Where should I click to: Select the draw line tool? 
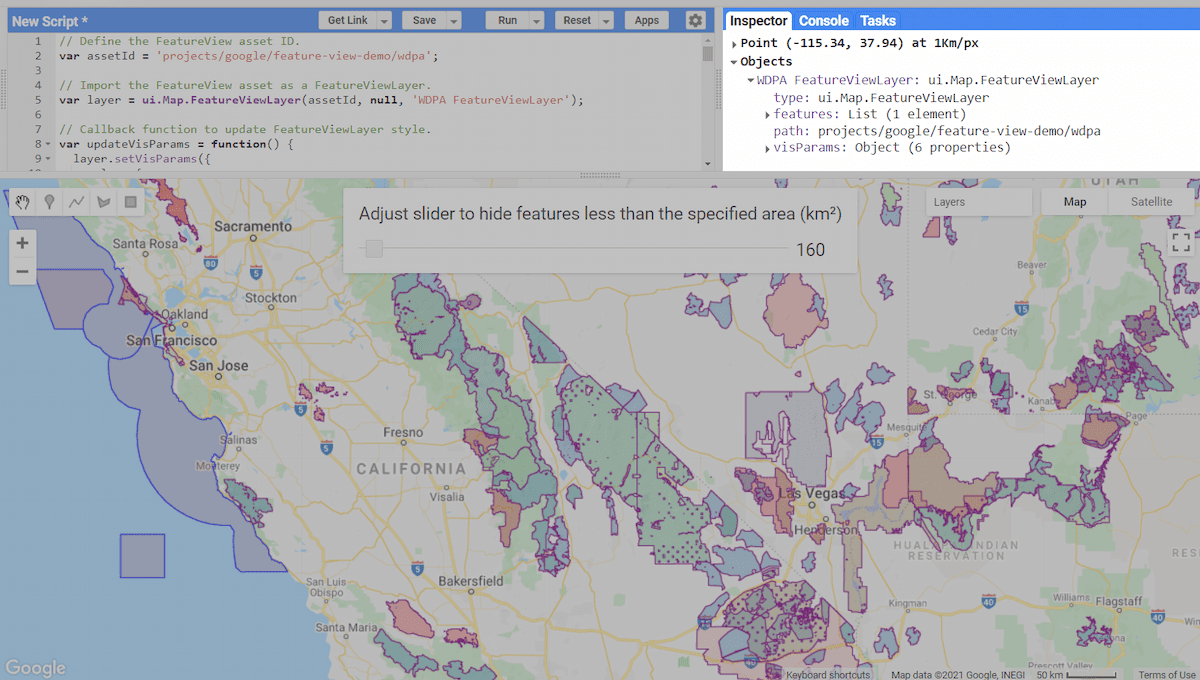(76, 202)
